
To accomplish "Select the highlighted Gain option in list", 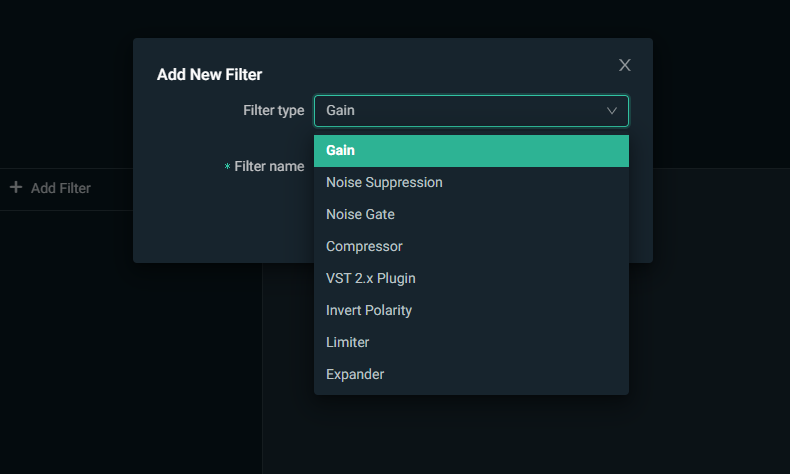I will (471, 151).
